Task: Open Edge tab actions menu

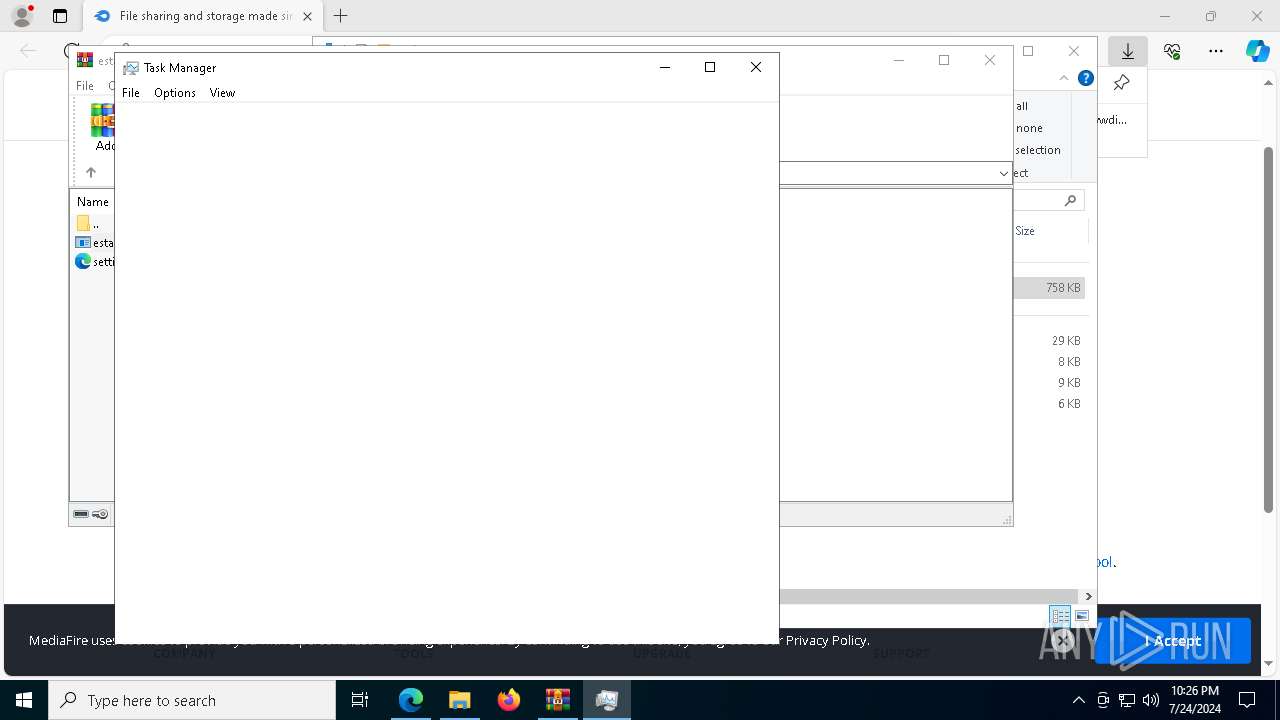Action: [x=60, y=16]
